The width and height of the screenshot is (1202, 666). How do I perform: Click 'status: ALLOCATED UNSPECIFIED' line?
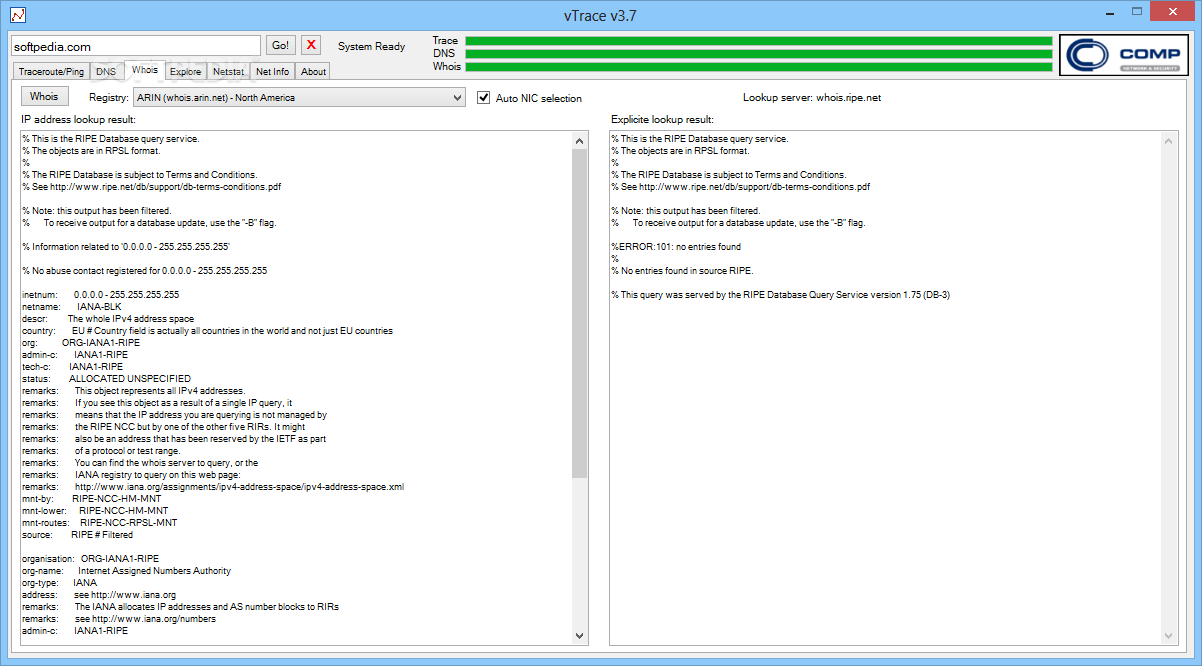click(x=106, y=378)
